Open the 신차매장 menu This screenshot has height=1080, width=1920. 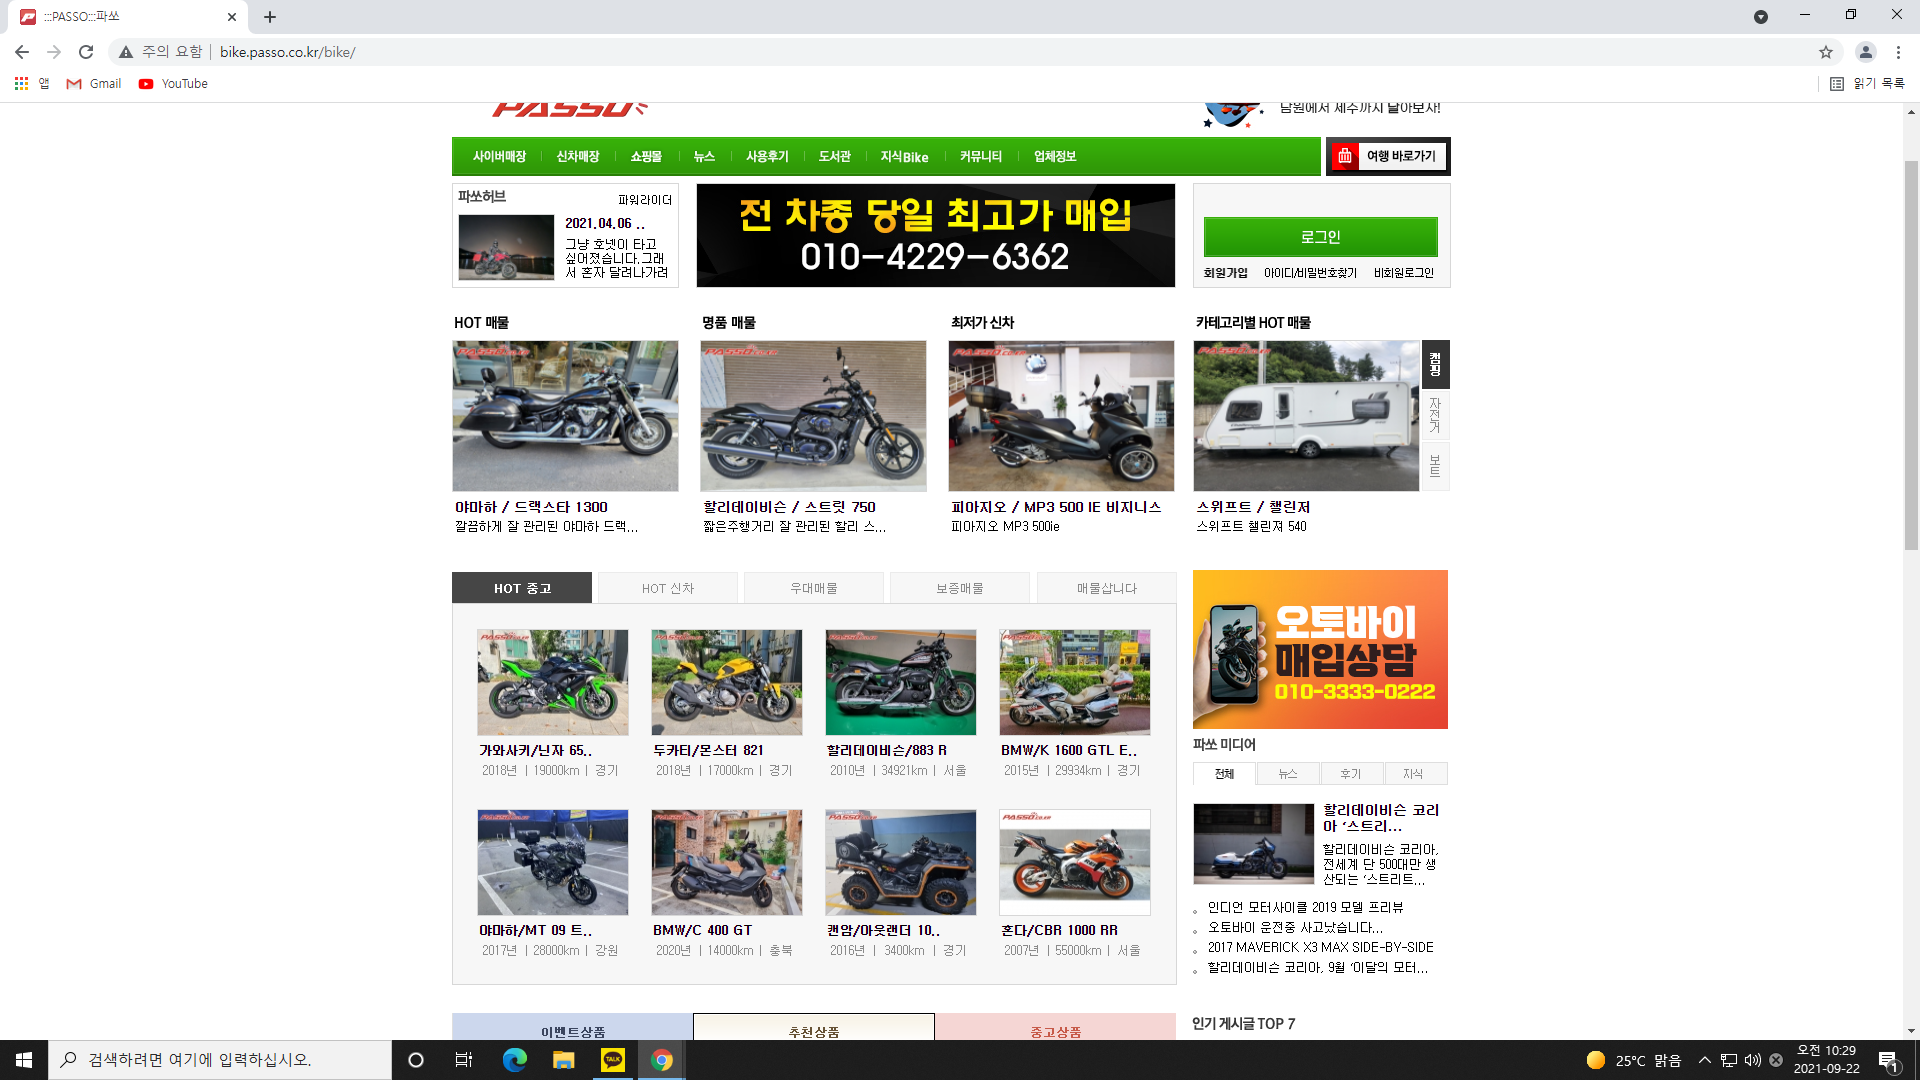point(578,157)
